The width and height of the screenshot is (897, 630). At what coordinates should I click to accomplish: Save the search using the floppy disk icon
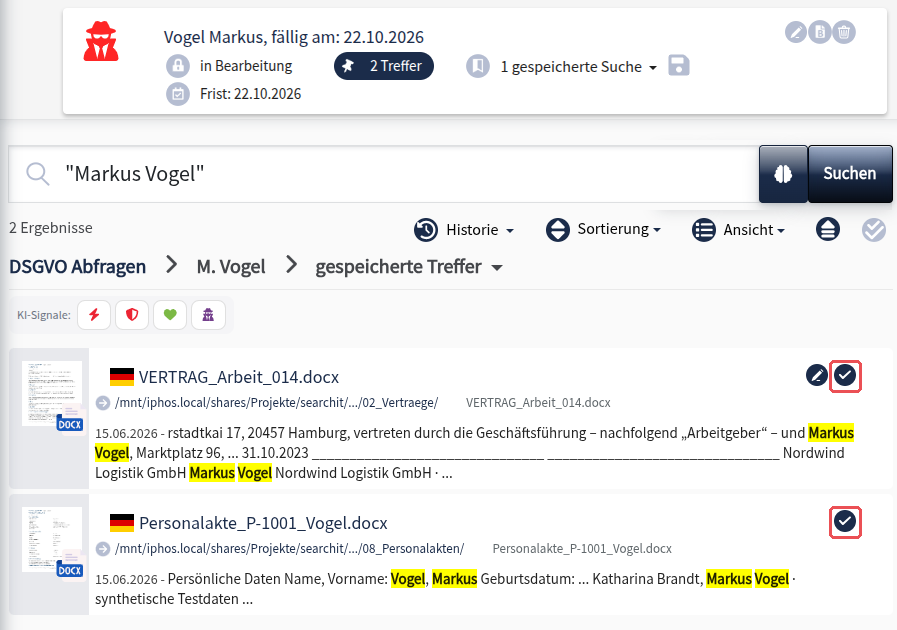point(678,65)
